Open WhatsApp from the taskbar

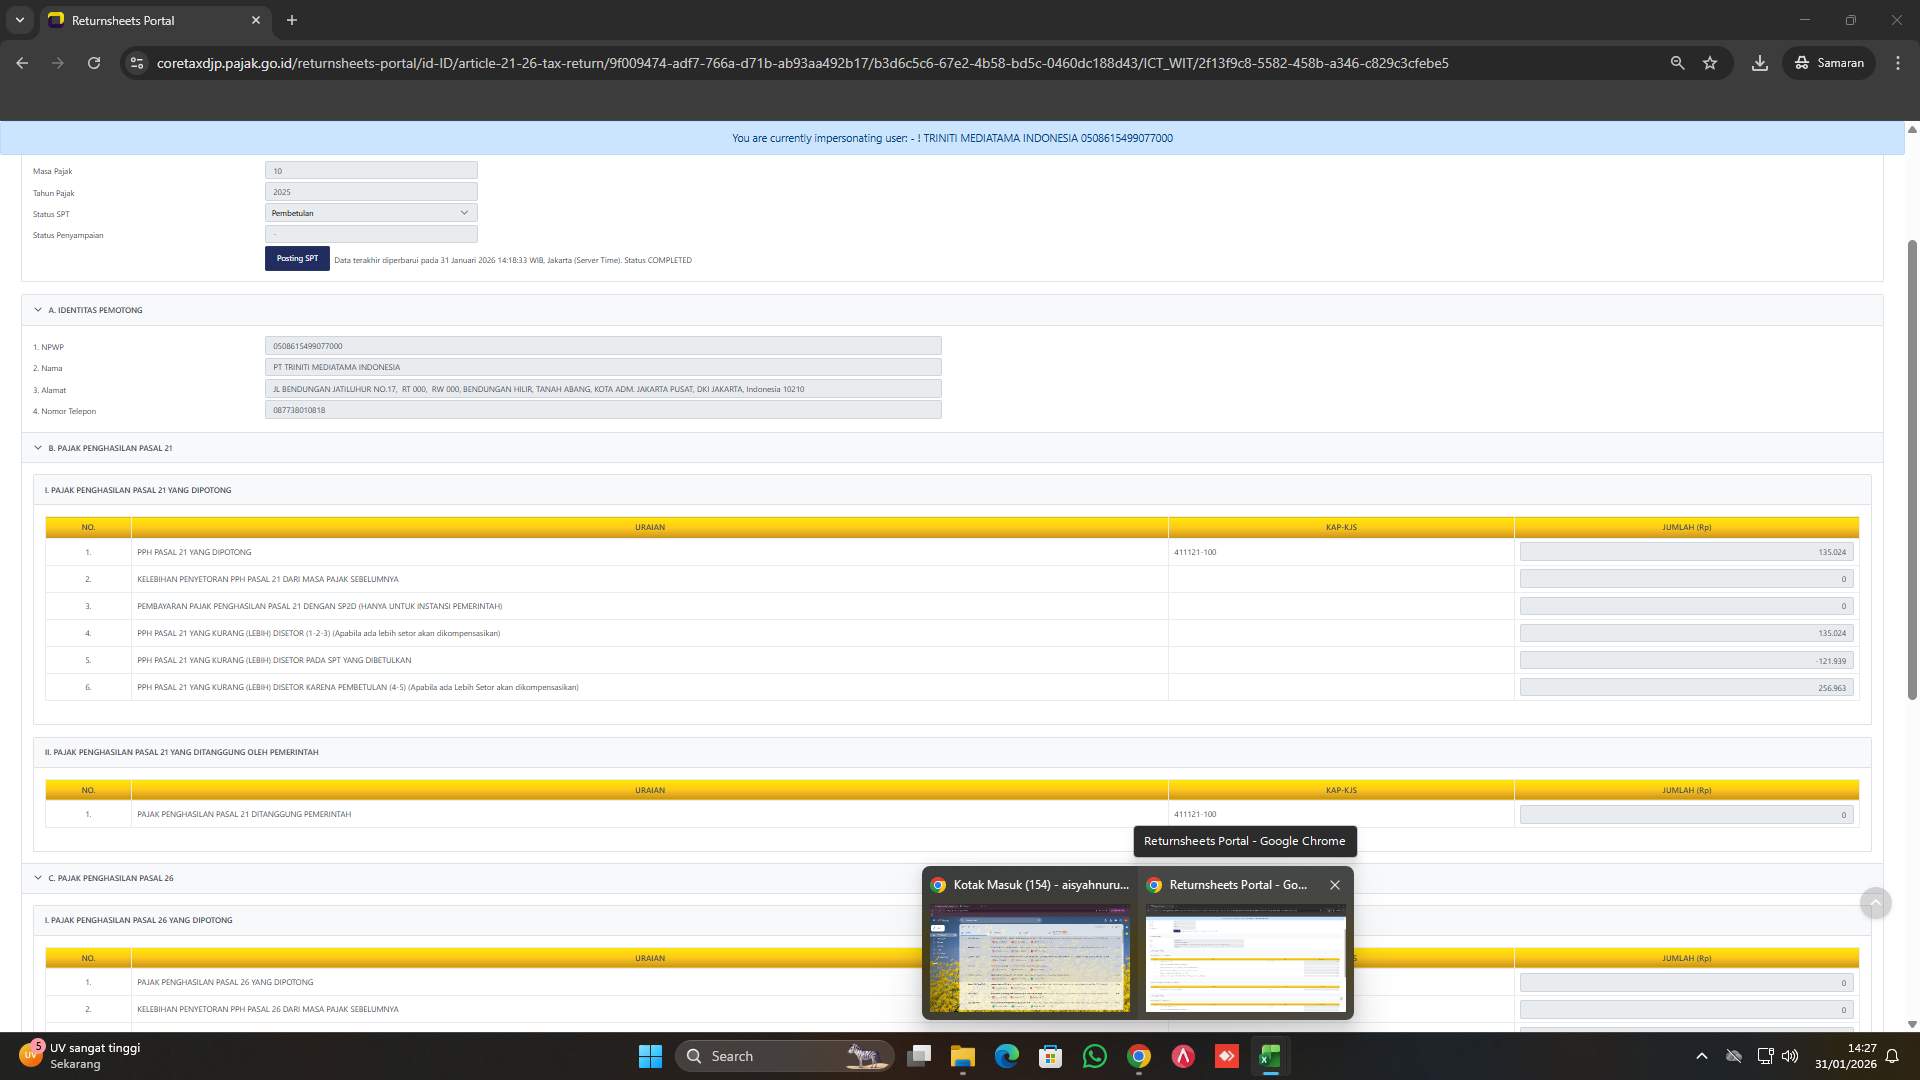click(x=1094, y=1056)
